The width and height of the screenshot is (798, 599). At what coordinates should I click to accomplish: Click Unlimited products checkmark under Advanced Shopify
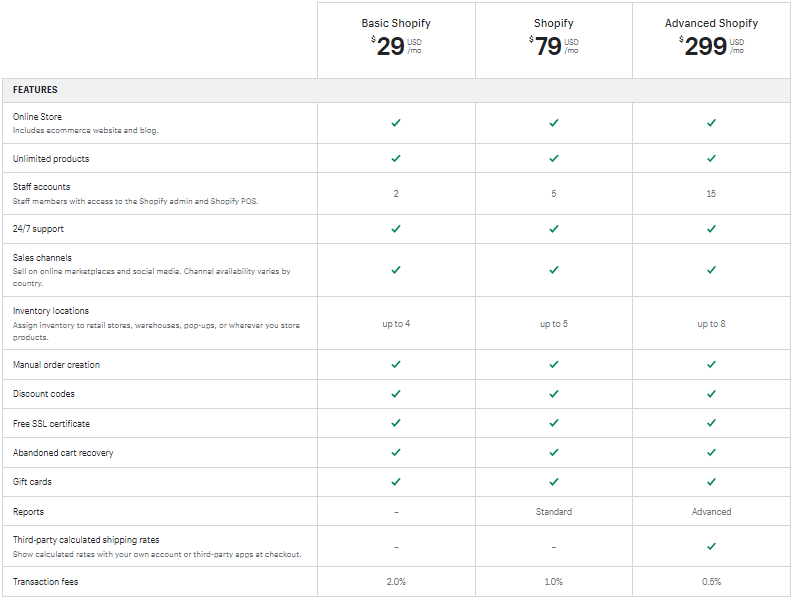pyautogui.click(x=711, y=158)
